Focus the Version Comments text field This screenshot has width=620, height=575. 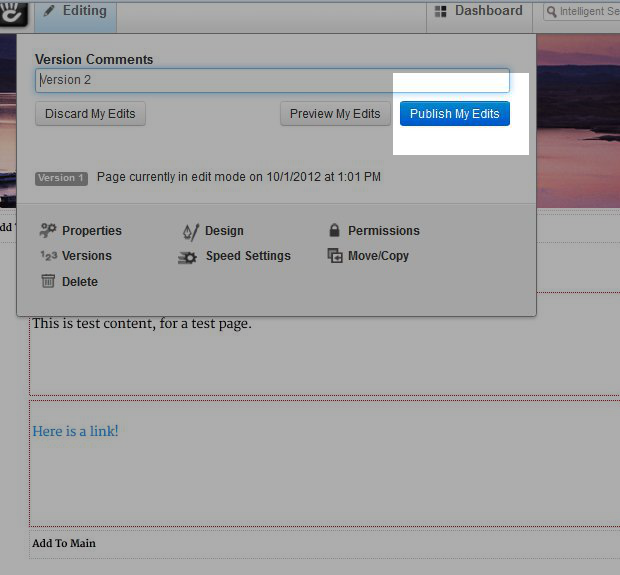click(272, 80)
